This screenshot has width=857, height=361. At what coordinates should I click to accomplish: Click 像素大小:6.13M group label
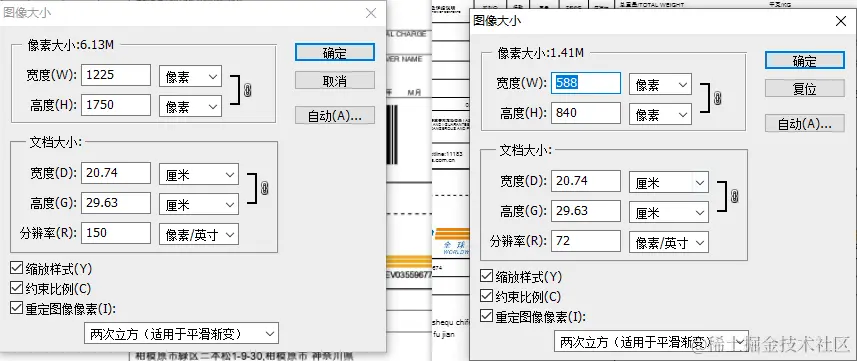pyautogui.click(x=71, y=45)
